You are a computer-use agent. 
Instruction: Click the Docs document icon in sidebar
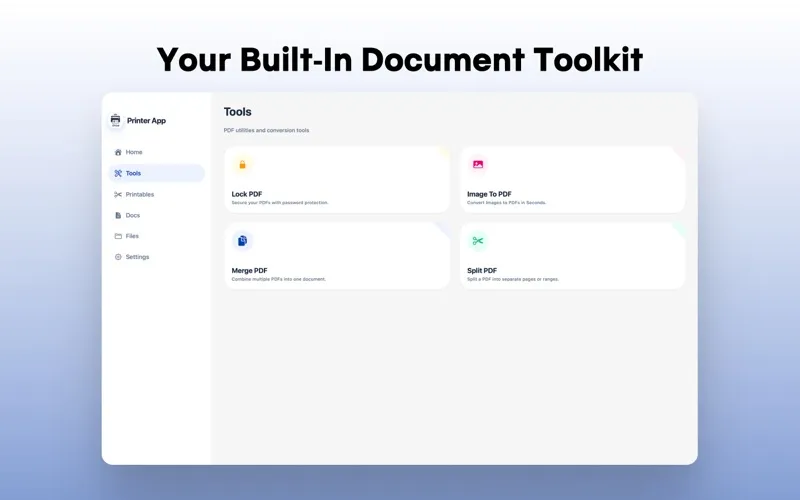coord(118,215)
